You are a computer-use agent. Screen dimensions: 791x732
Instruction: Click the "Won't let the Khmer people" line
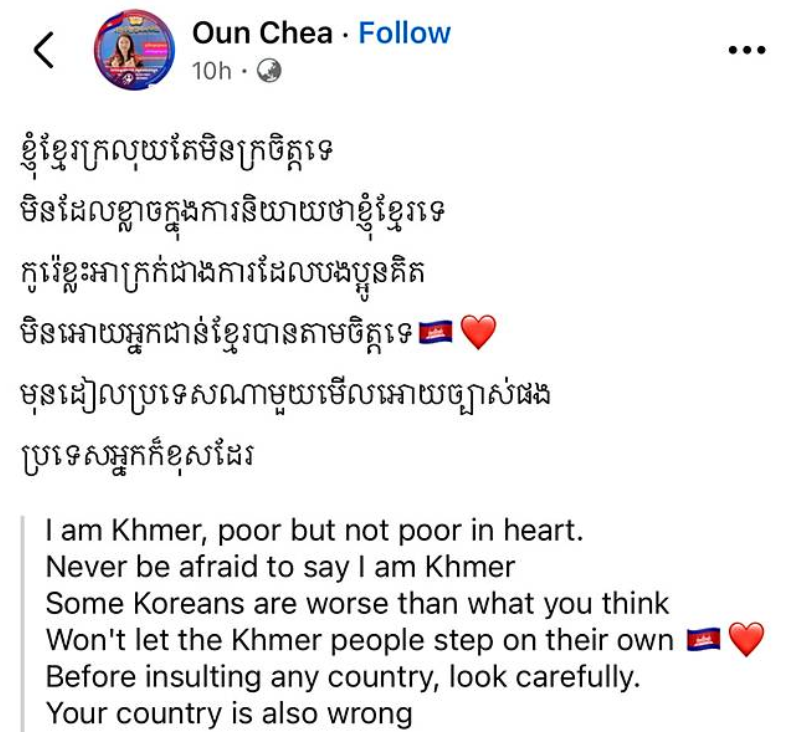360,640
